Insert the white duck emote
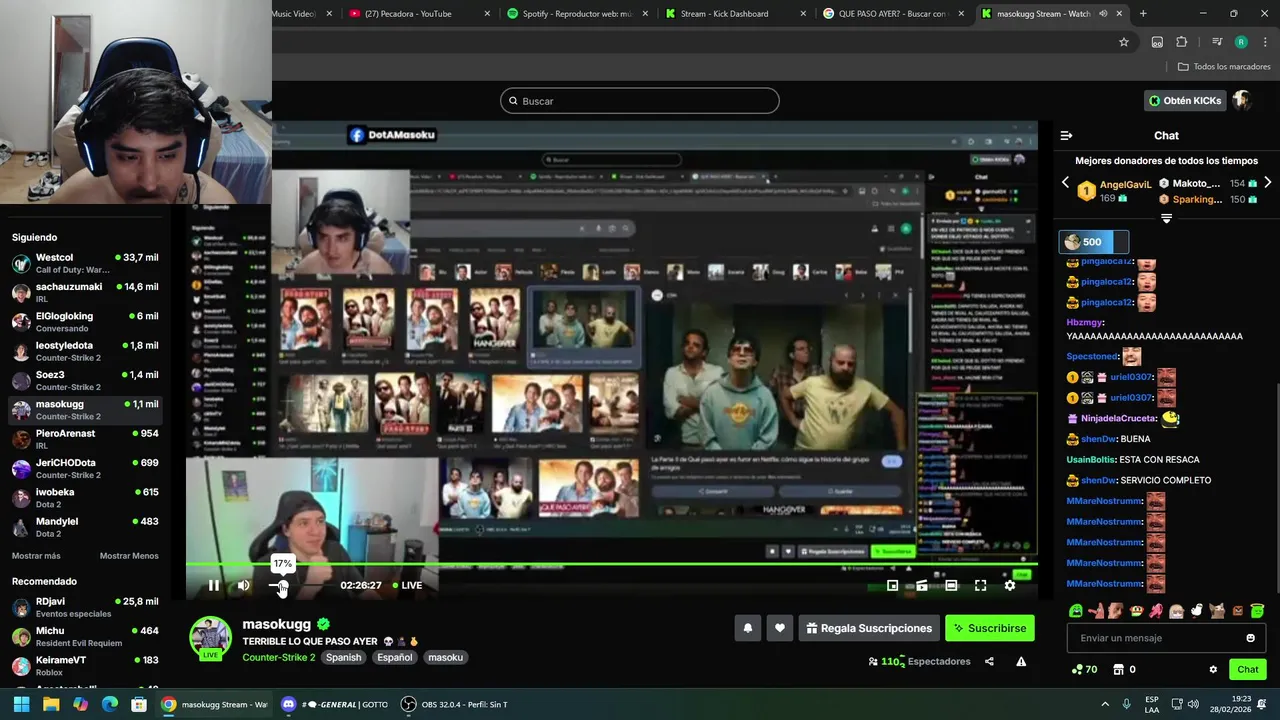1280x720 pixels. (x=1197, y=611)
